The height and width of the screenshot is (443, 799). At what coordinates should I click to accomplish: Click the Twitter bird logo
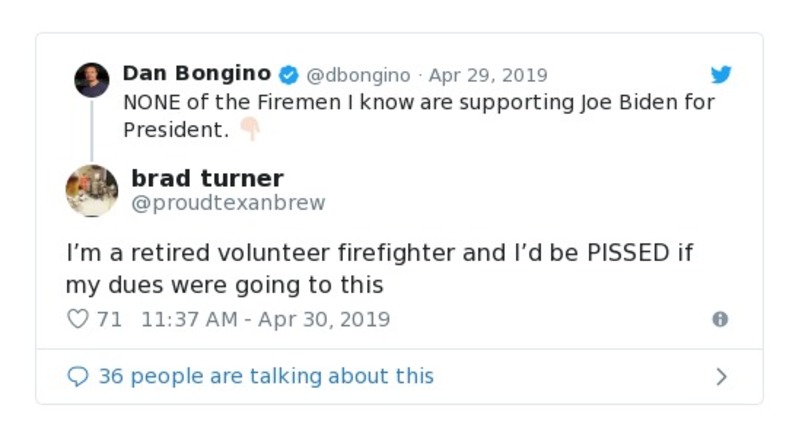[721, 75]
